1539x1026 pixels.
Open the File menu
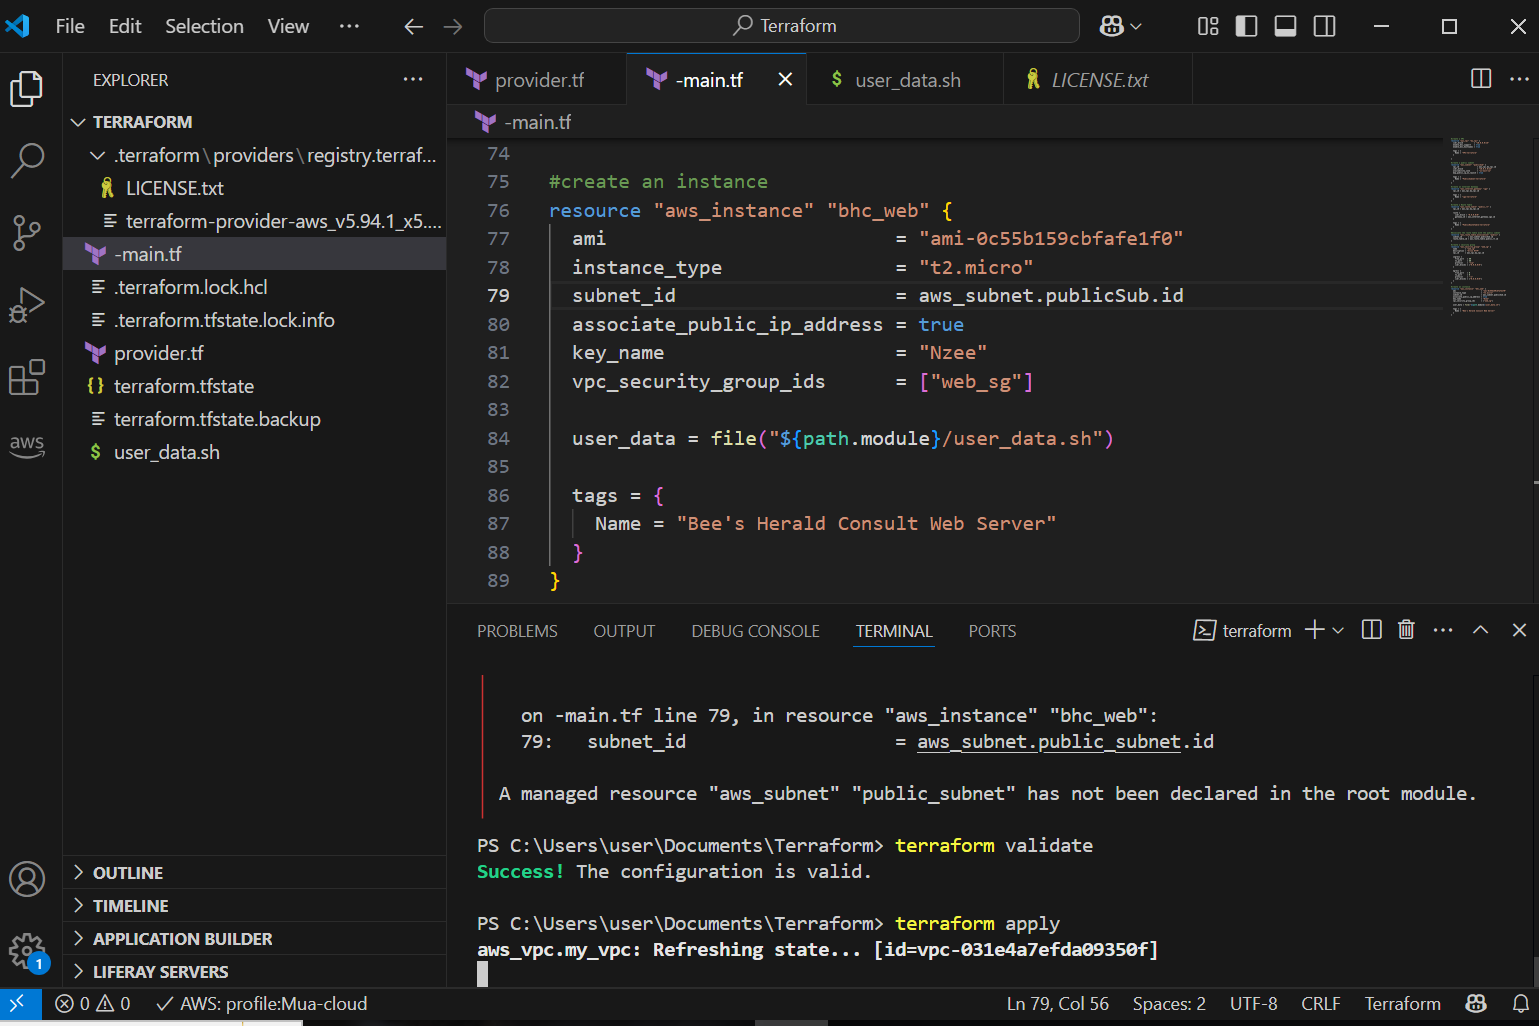click(70, 26)
